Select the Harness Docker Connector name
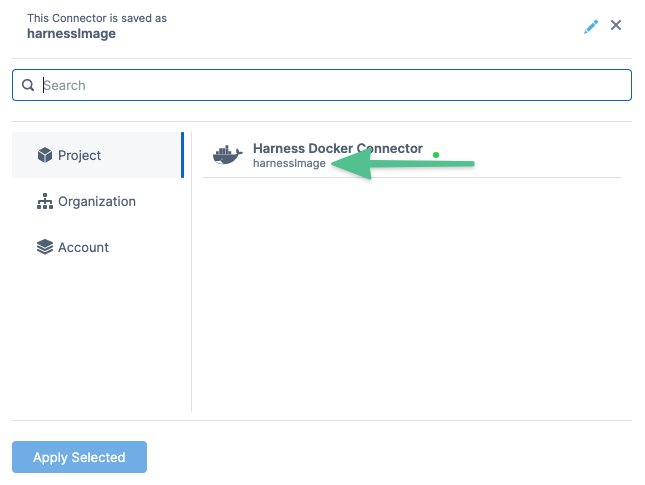 [x=338, y=148]
